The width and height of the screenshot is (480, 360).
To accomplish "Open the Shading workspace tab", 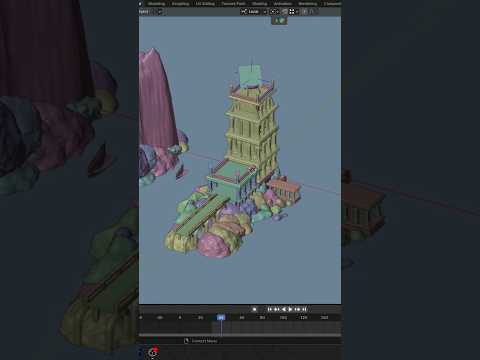I will (x=259, y=4).
